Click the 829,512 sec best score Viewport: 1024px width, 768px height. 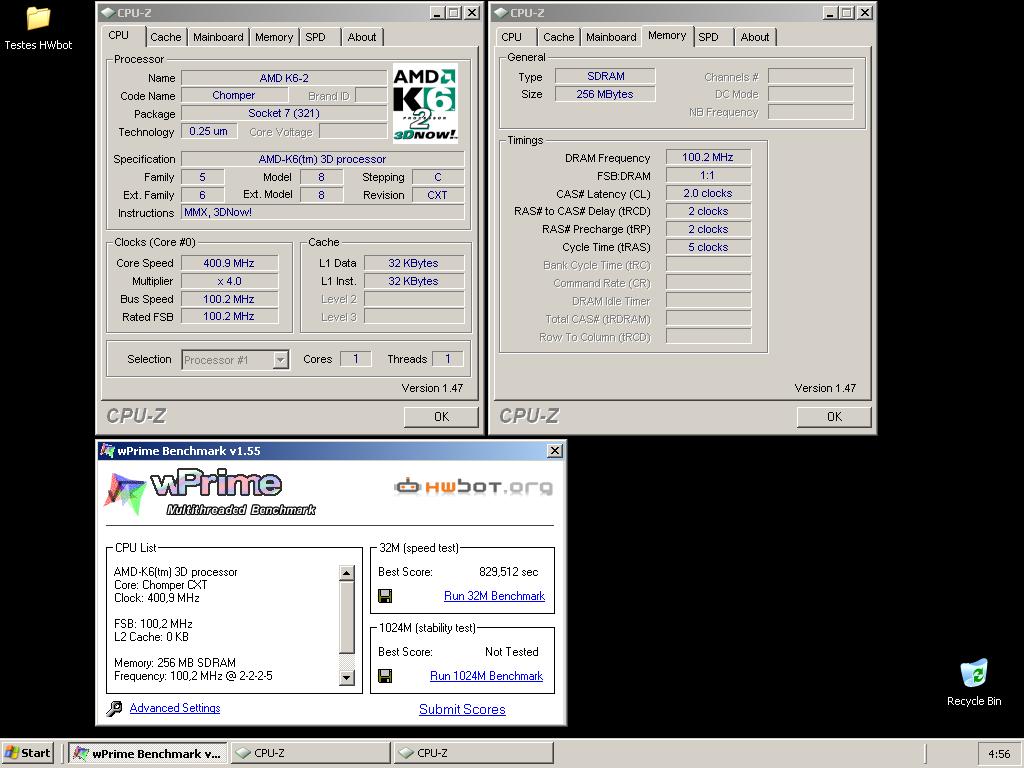pyautogui.click(x=509, y=572)
